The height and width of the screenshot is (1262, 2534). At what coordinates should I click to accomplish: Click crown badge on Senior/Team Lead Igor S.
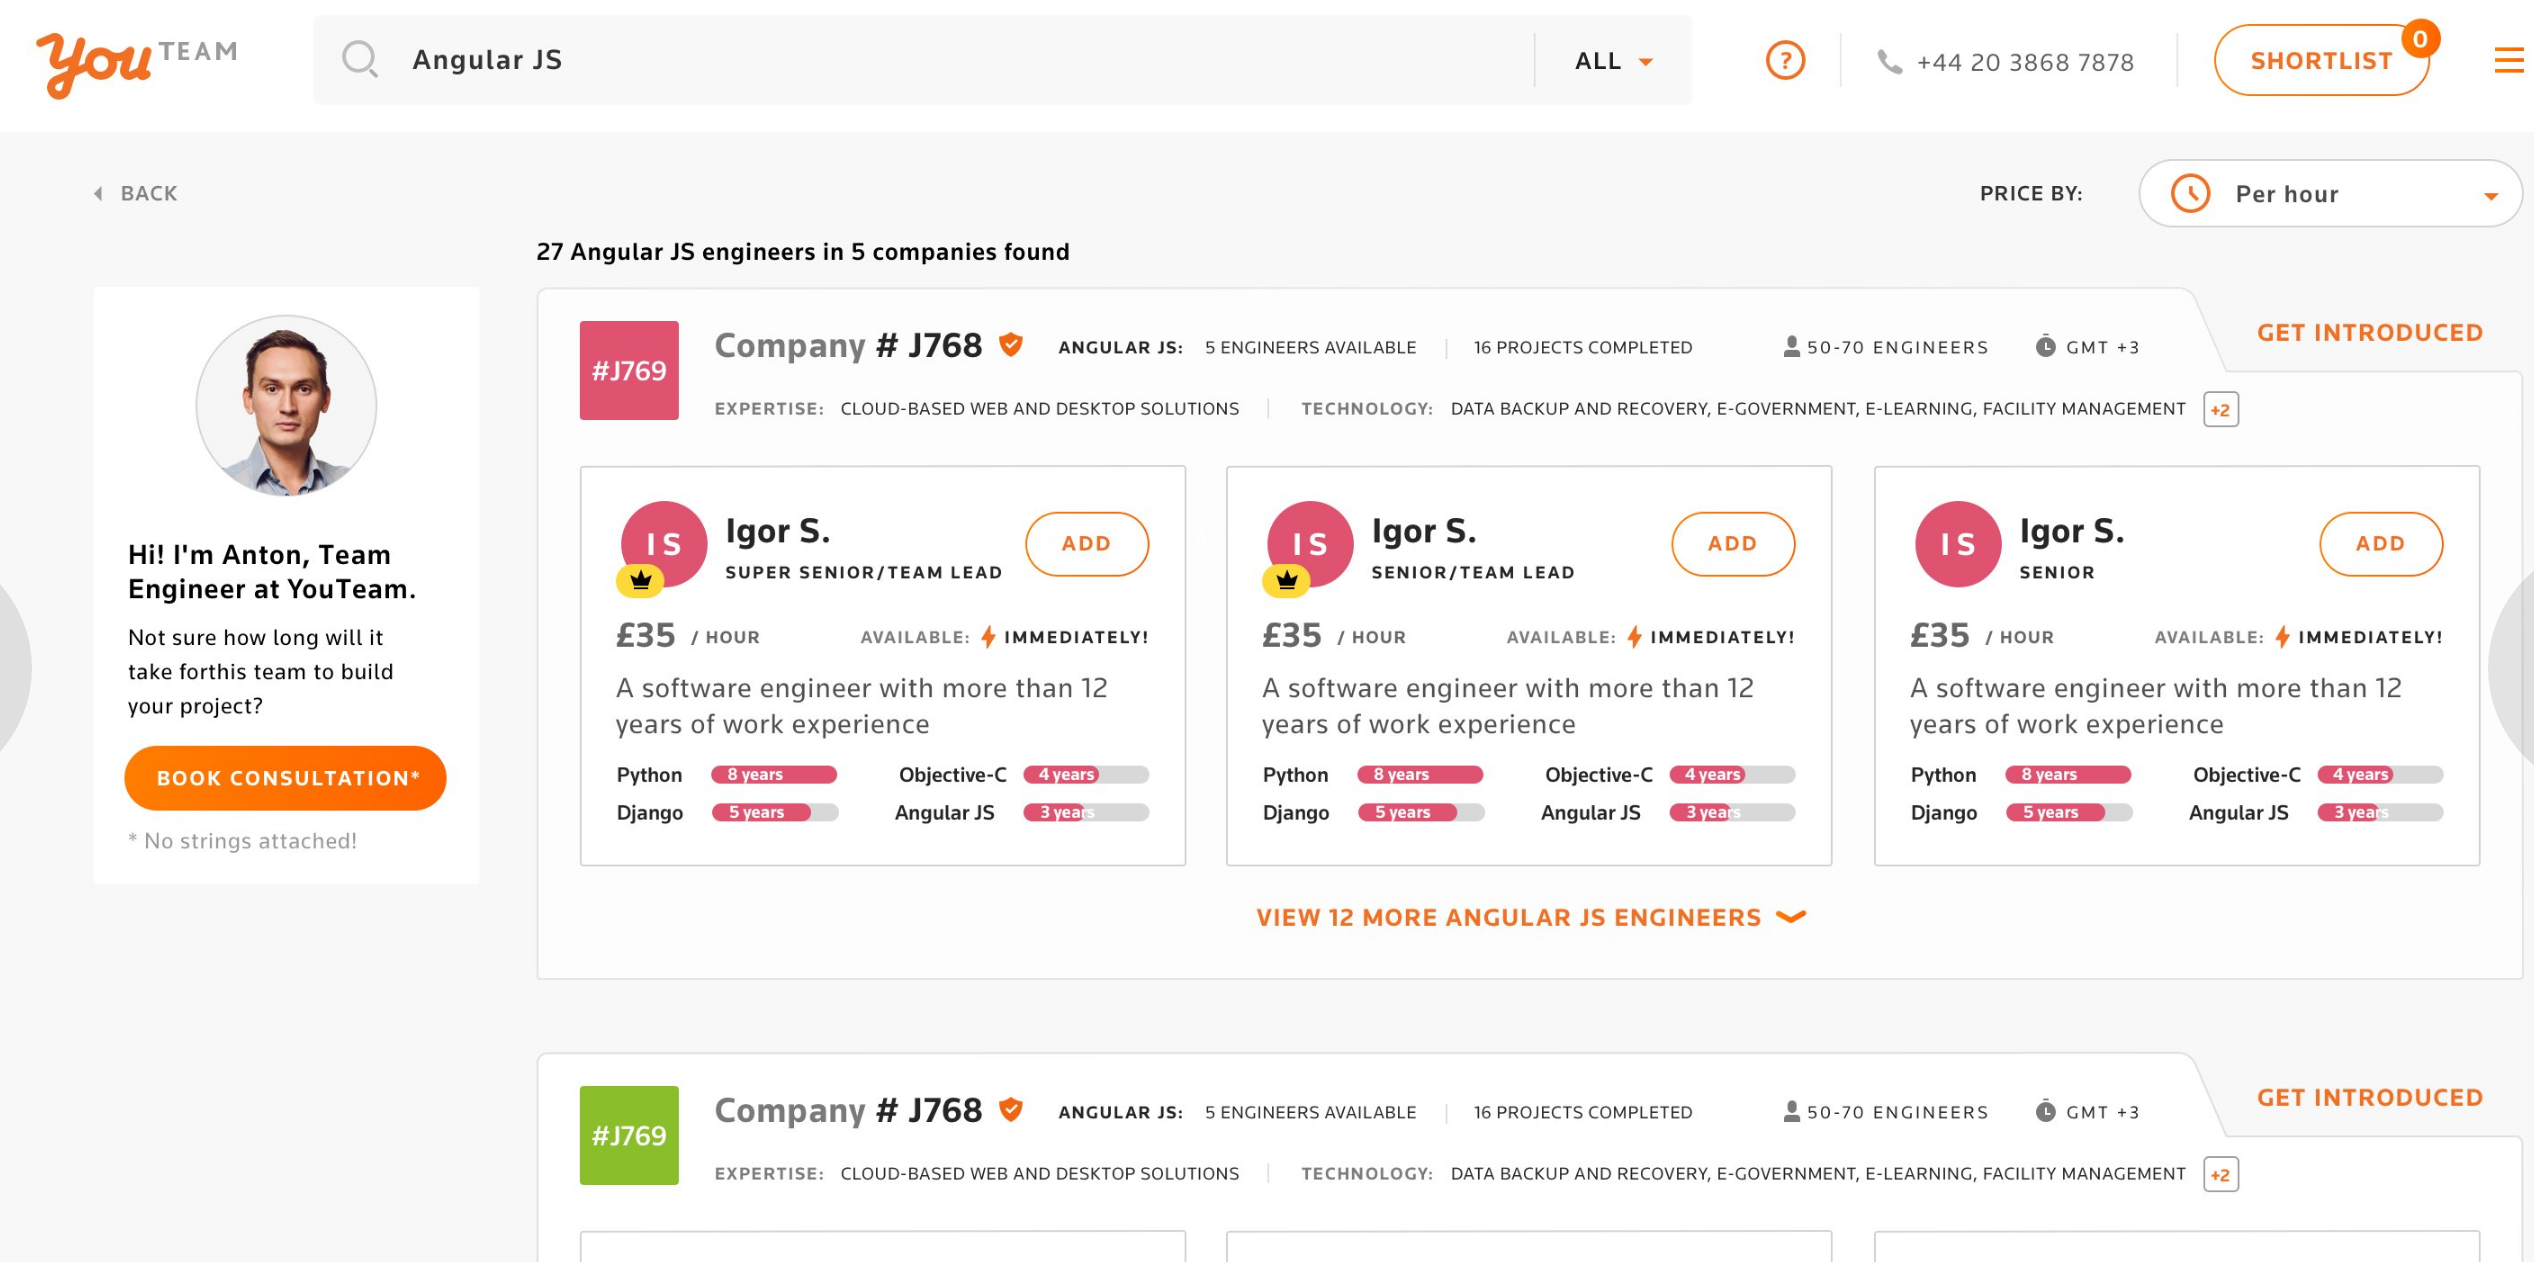(x=1286, y=581)
